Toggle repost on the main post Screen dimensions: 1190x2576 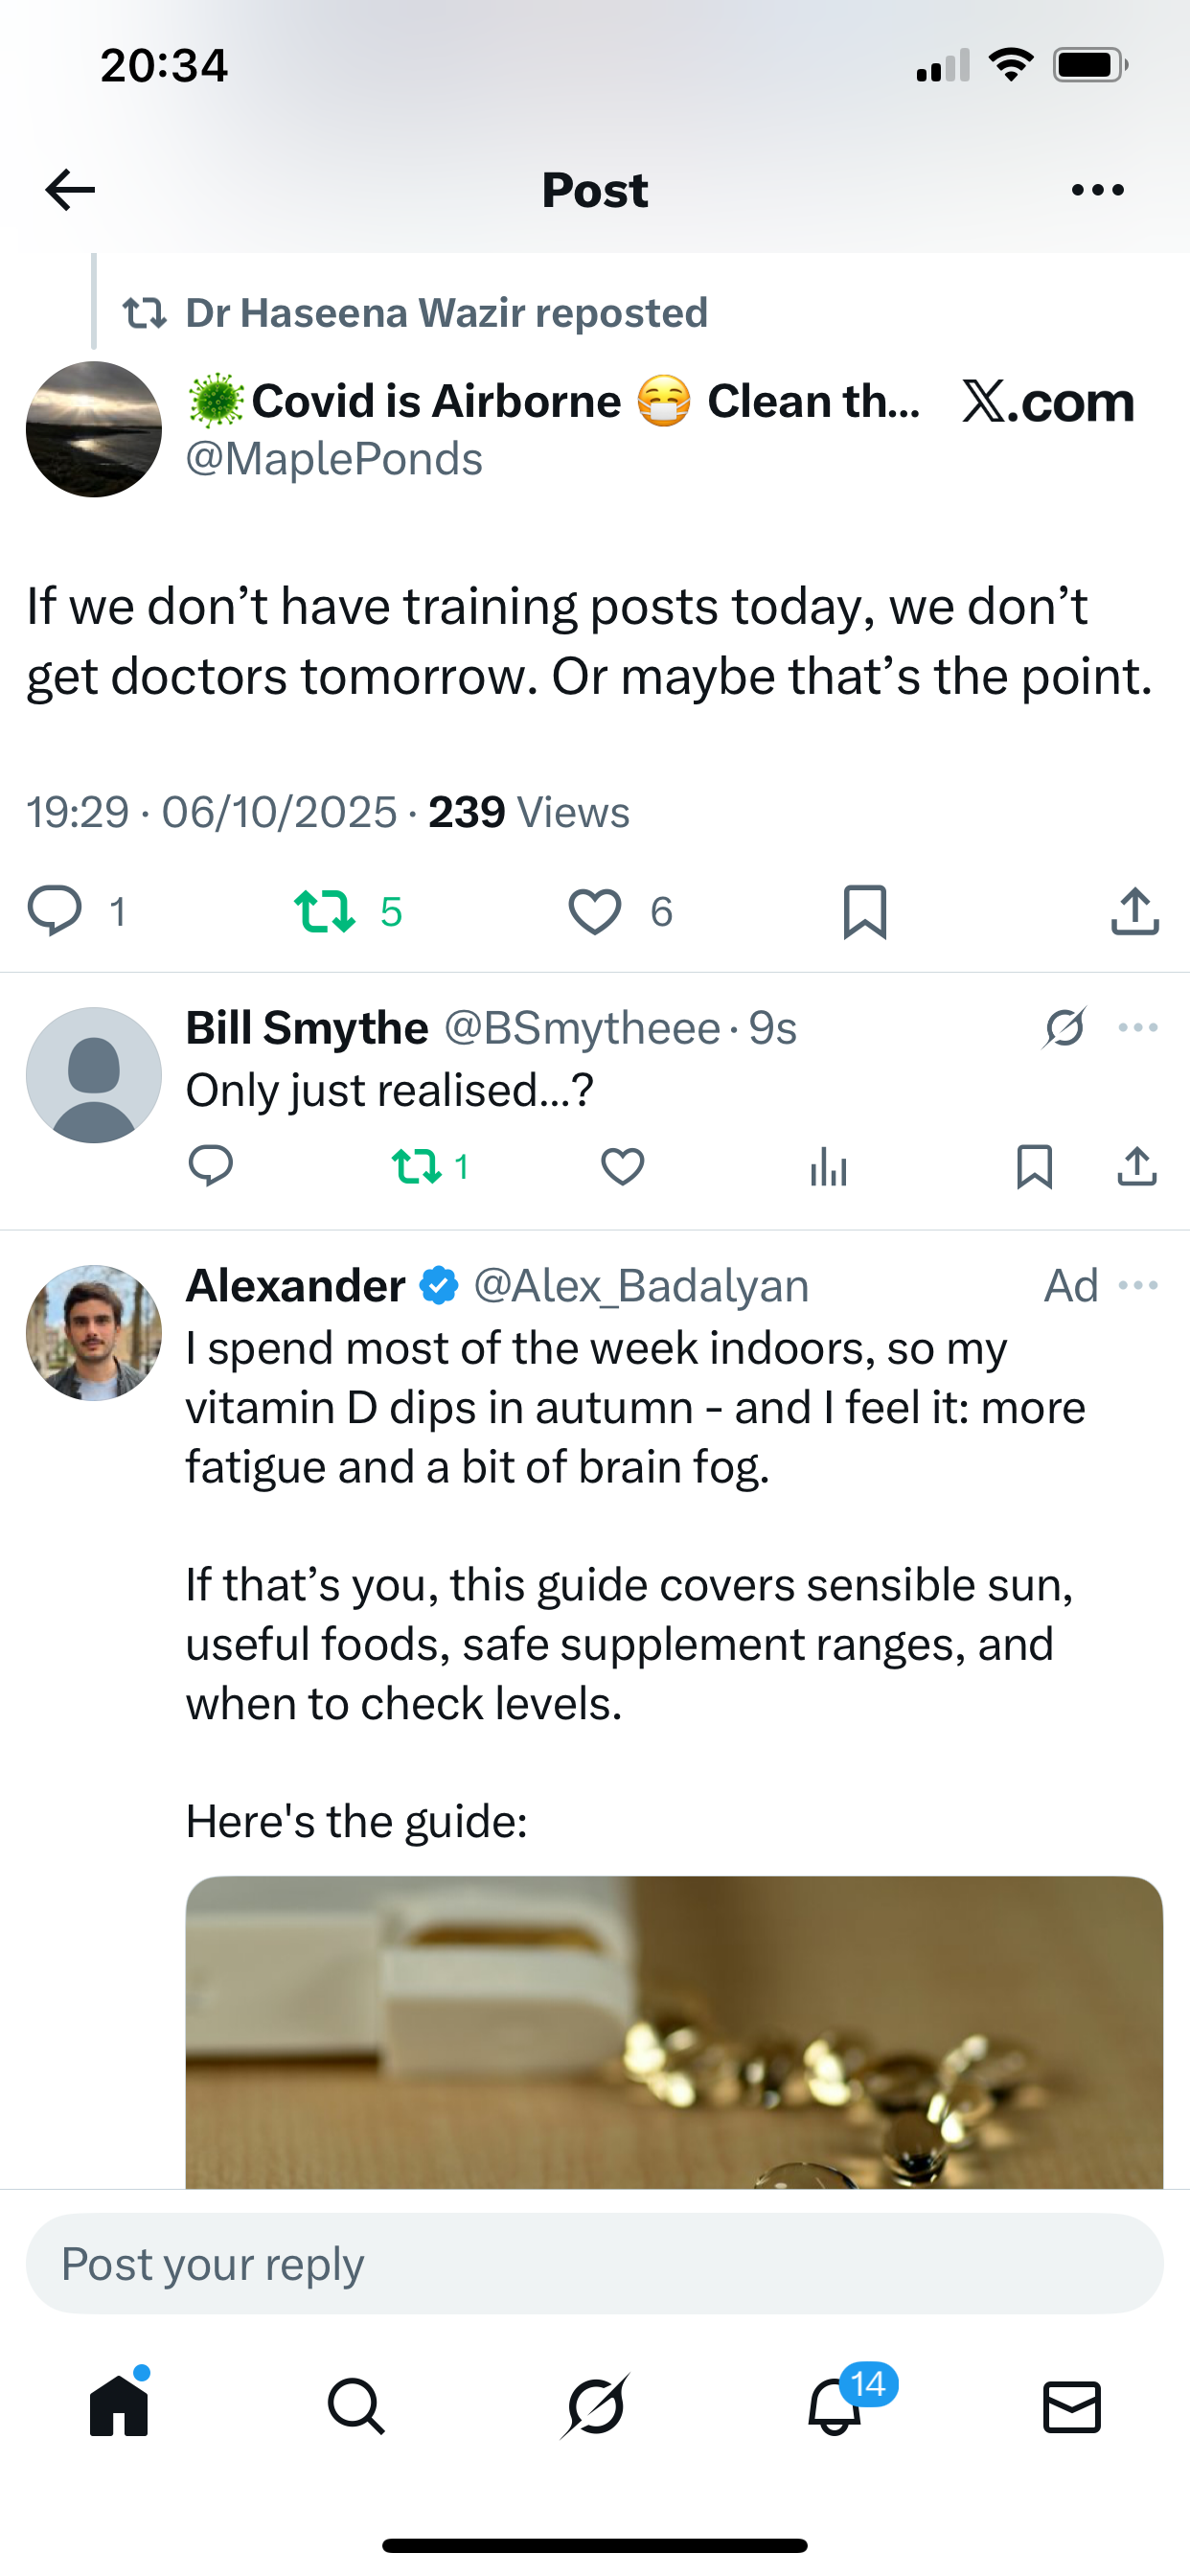pos(326,911)
